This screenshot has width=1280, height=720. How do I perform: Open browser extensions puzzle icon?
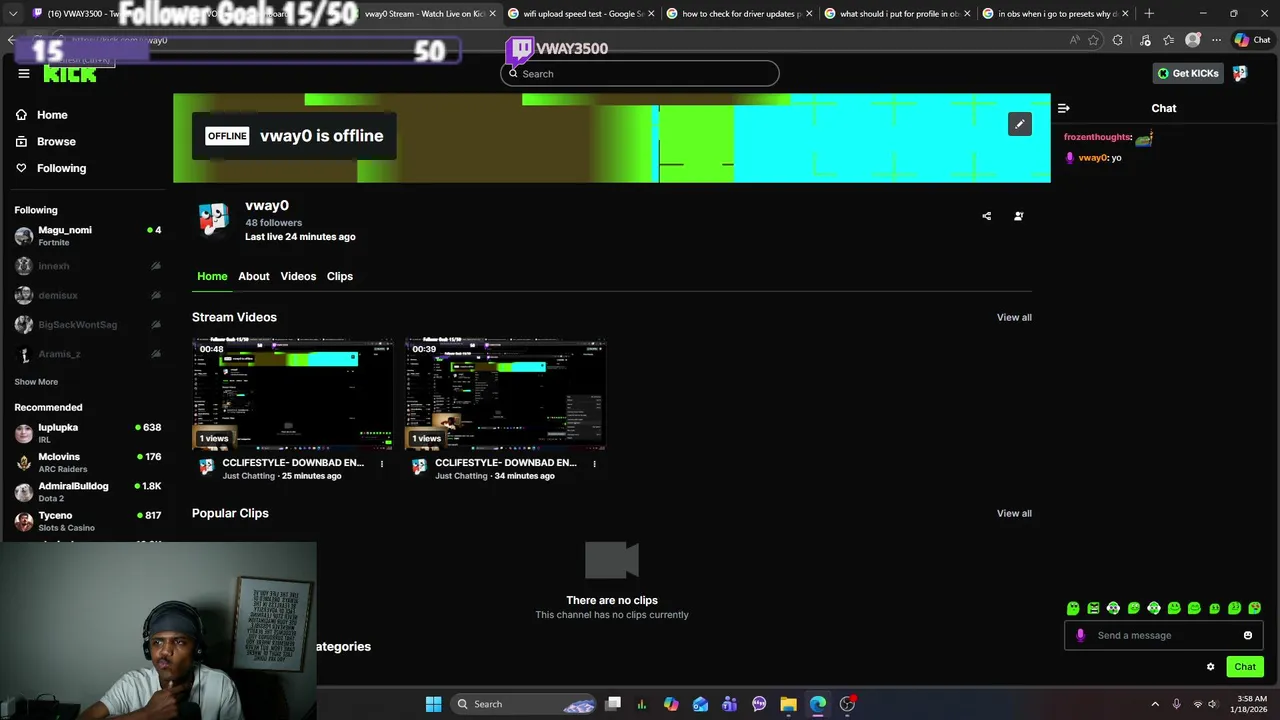[1118, 40]
